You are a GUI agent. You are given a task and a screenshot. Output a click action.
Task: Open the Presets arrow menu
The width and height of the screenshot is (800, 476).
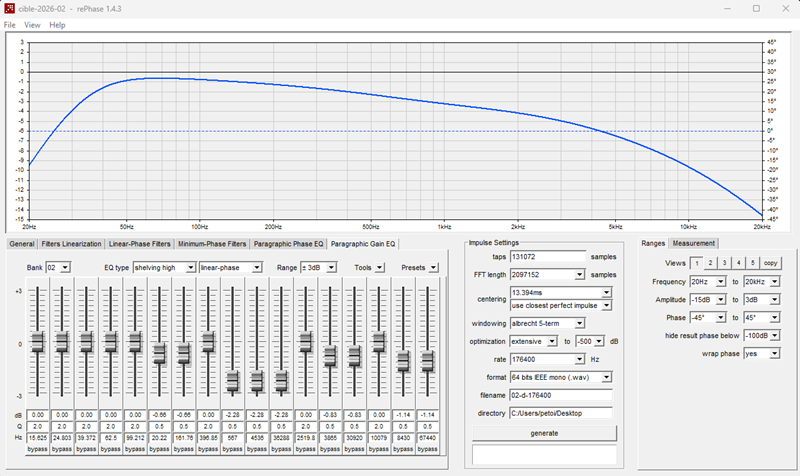pyautogui.click(x=433, y=267)
